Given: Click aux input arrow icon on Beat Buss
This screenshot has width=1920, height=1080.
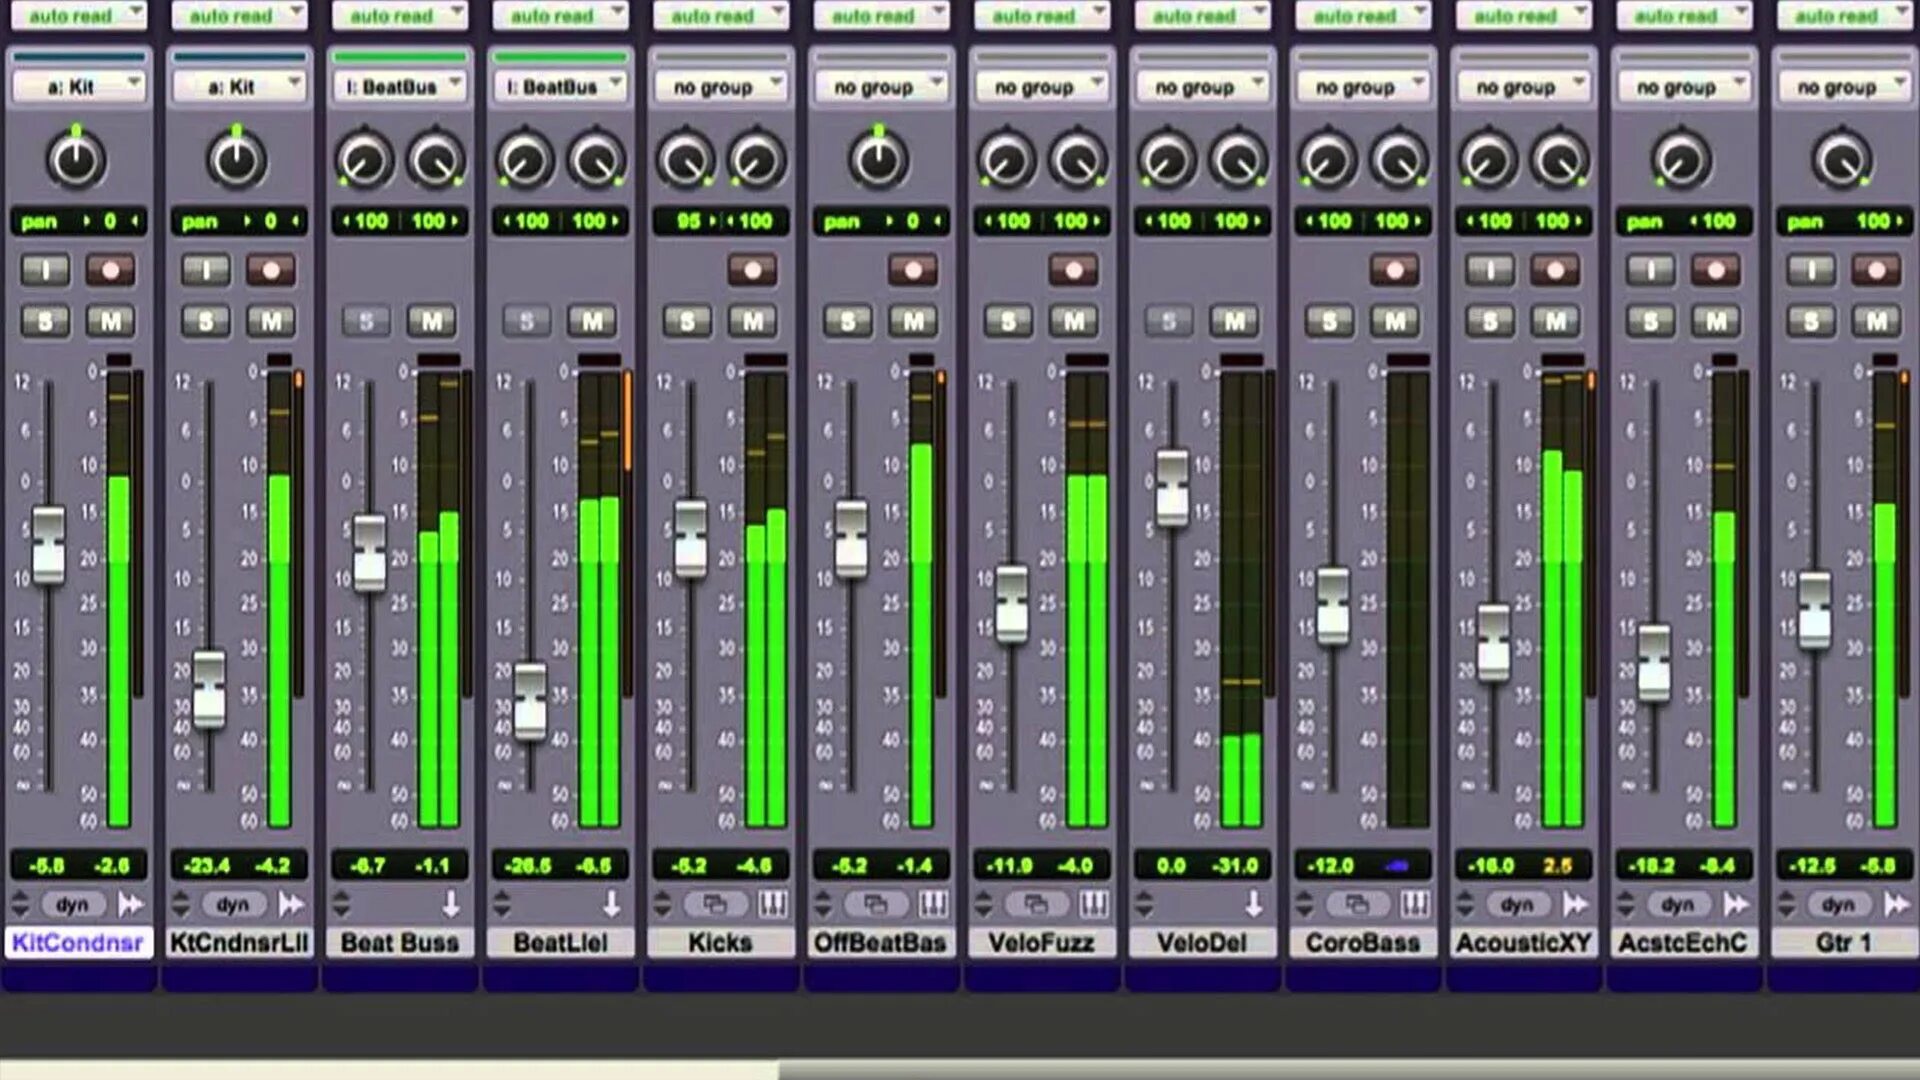Looking at the screenshot, I should pos(451,905).
